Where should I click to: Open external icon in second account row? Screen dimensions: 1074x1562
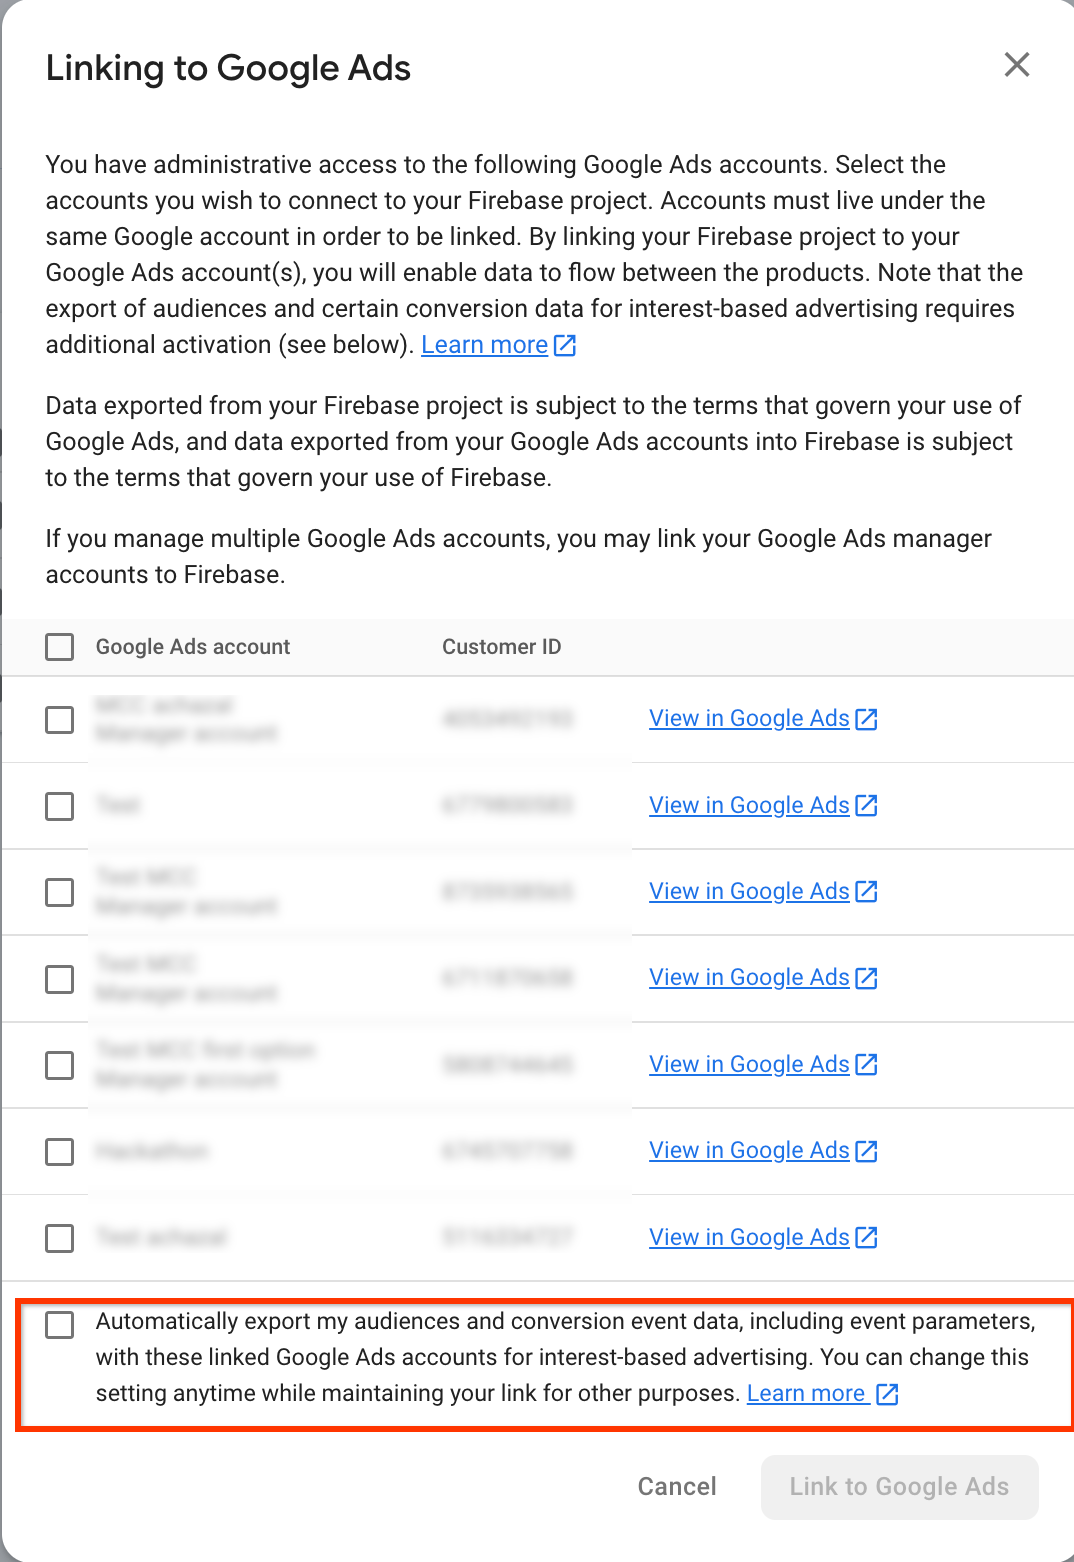[x=867, y=805]
